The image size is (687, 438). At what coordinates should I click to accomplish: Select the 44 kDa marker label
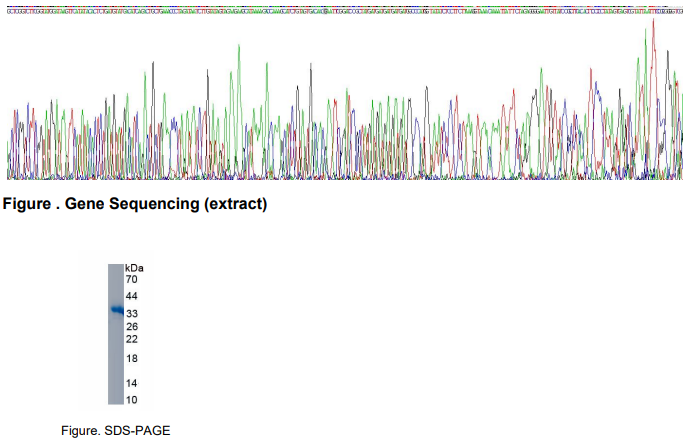tap(131, 297)
